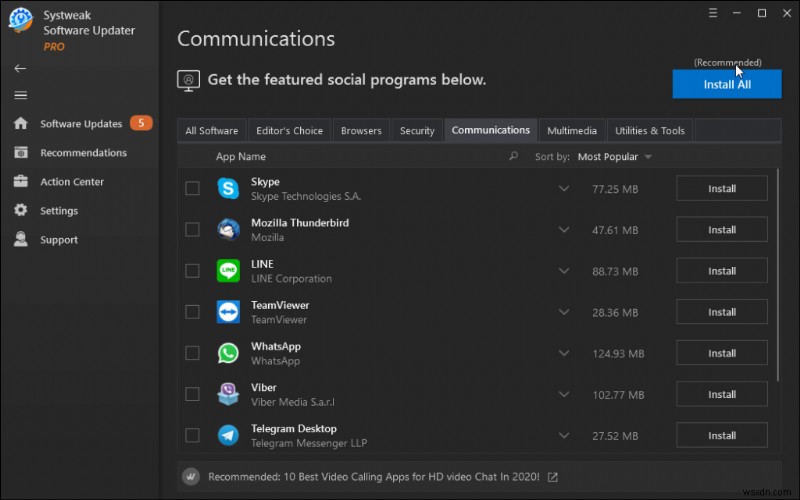Click the Skype app icon
The height and width of the screenshot is (500, 800).
point(228,189)
